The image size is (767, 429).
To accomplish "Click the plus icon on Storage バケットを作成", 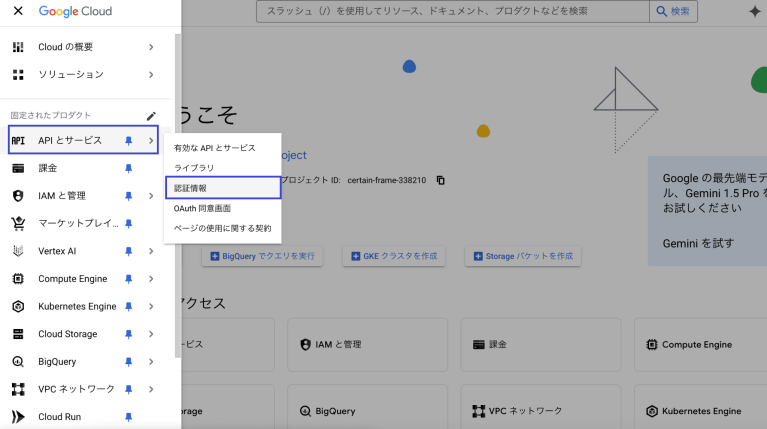I will [478, 256].
